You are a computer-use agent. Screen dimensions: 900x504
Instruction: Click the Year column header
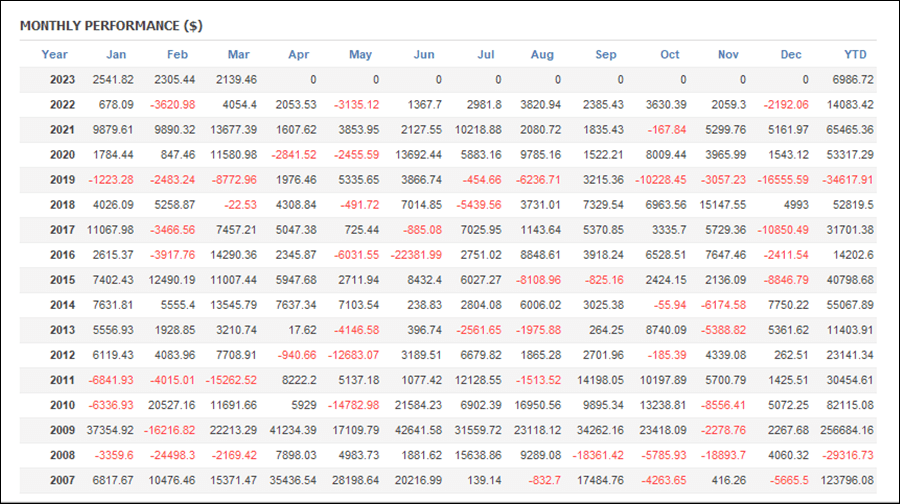point(55,55)
